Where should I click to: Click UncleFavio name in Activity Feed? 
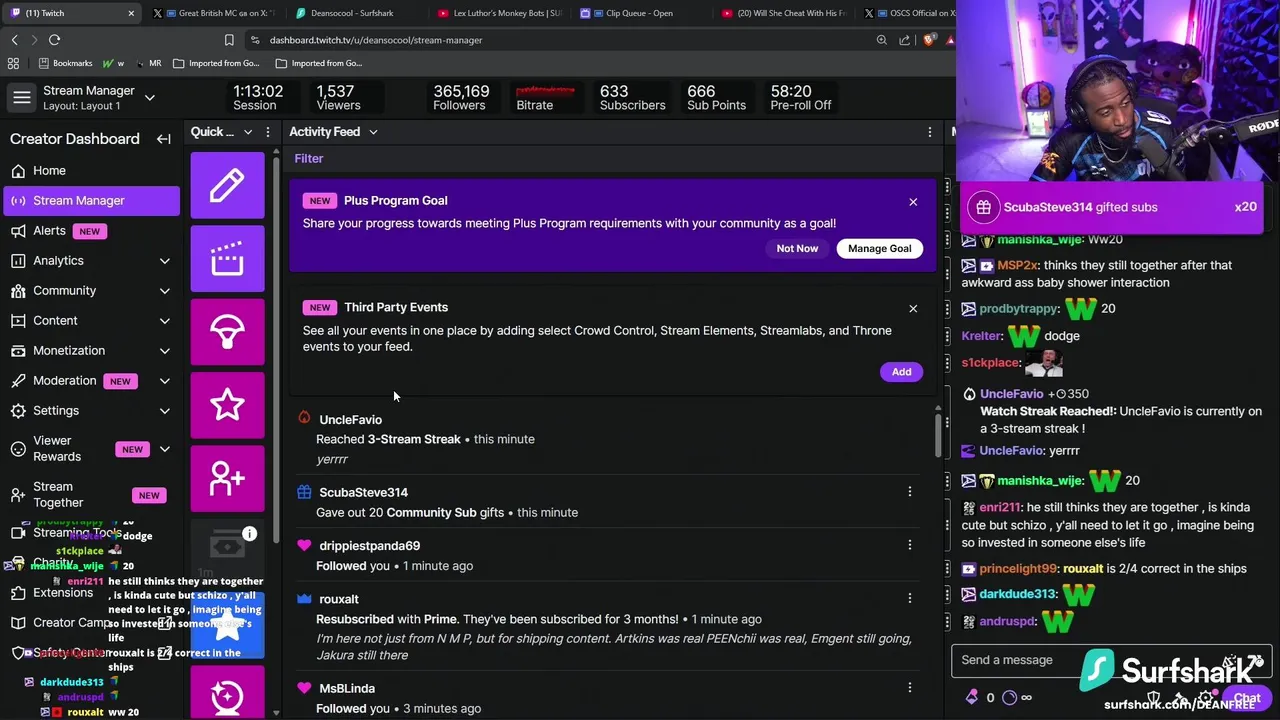point(350,420)
